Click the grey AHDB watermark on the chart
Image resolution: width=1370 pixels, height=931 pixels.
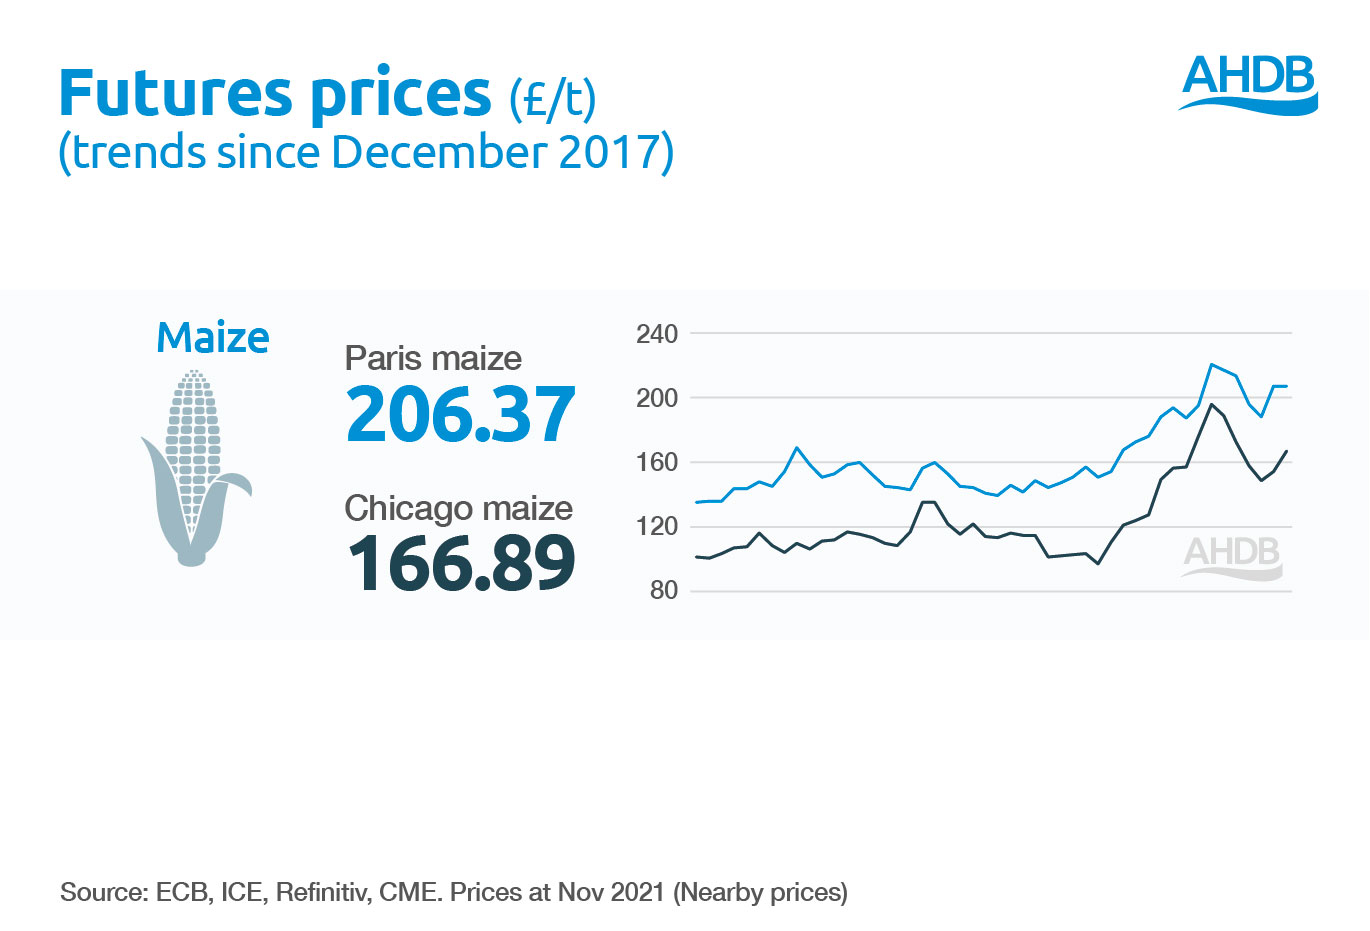click(1232, 557)
